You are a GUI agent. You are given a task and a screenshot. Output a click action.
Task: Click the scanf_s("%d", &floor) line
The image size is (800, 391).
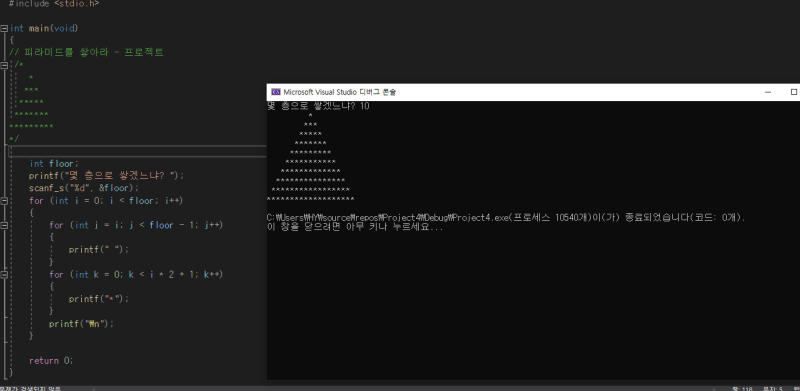click(84, 188)
